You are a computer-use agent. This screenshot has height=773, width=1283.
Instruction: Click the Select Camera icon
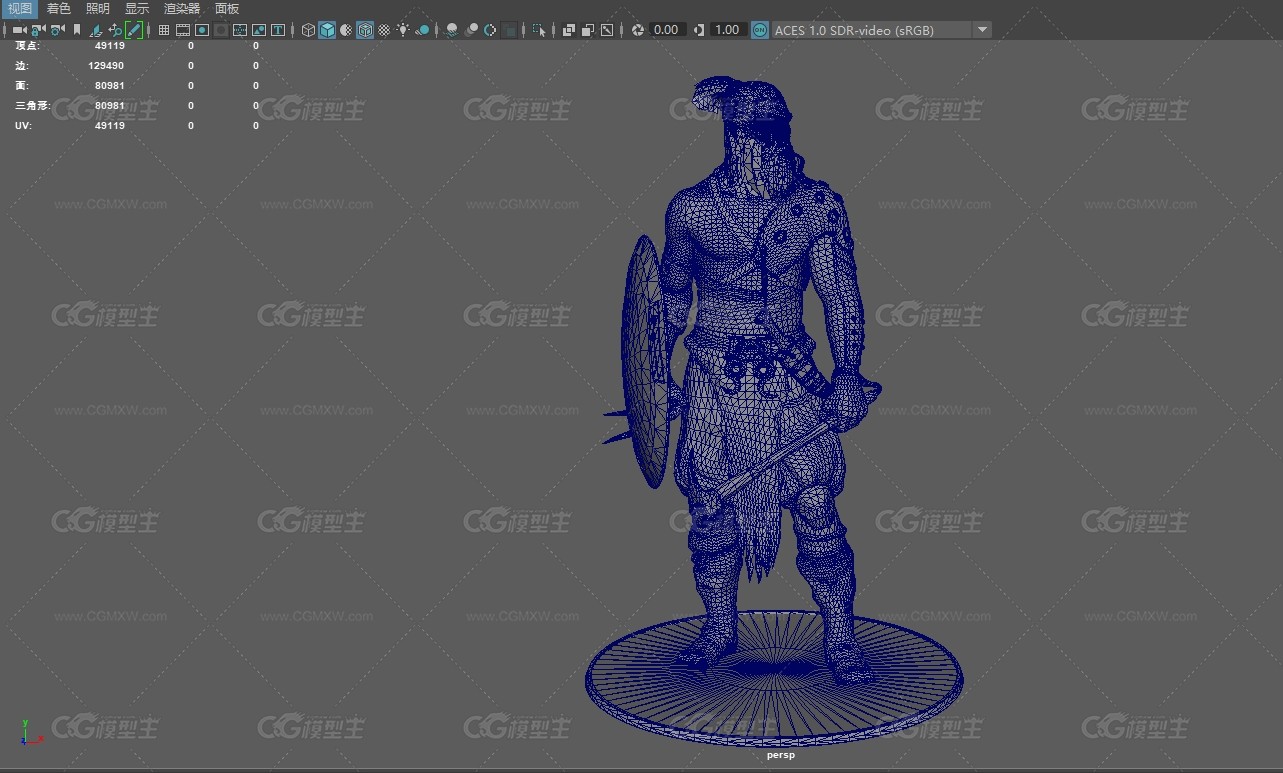pos(19,30)
